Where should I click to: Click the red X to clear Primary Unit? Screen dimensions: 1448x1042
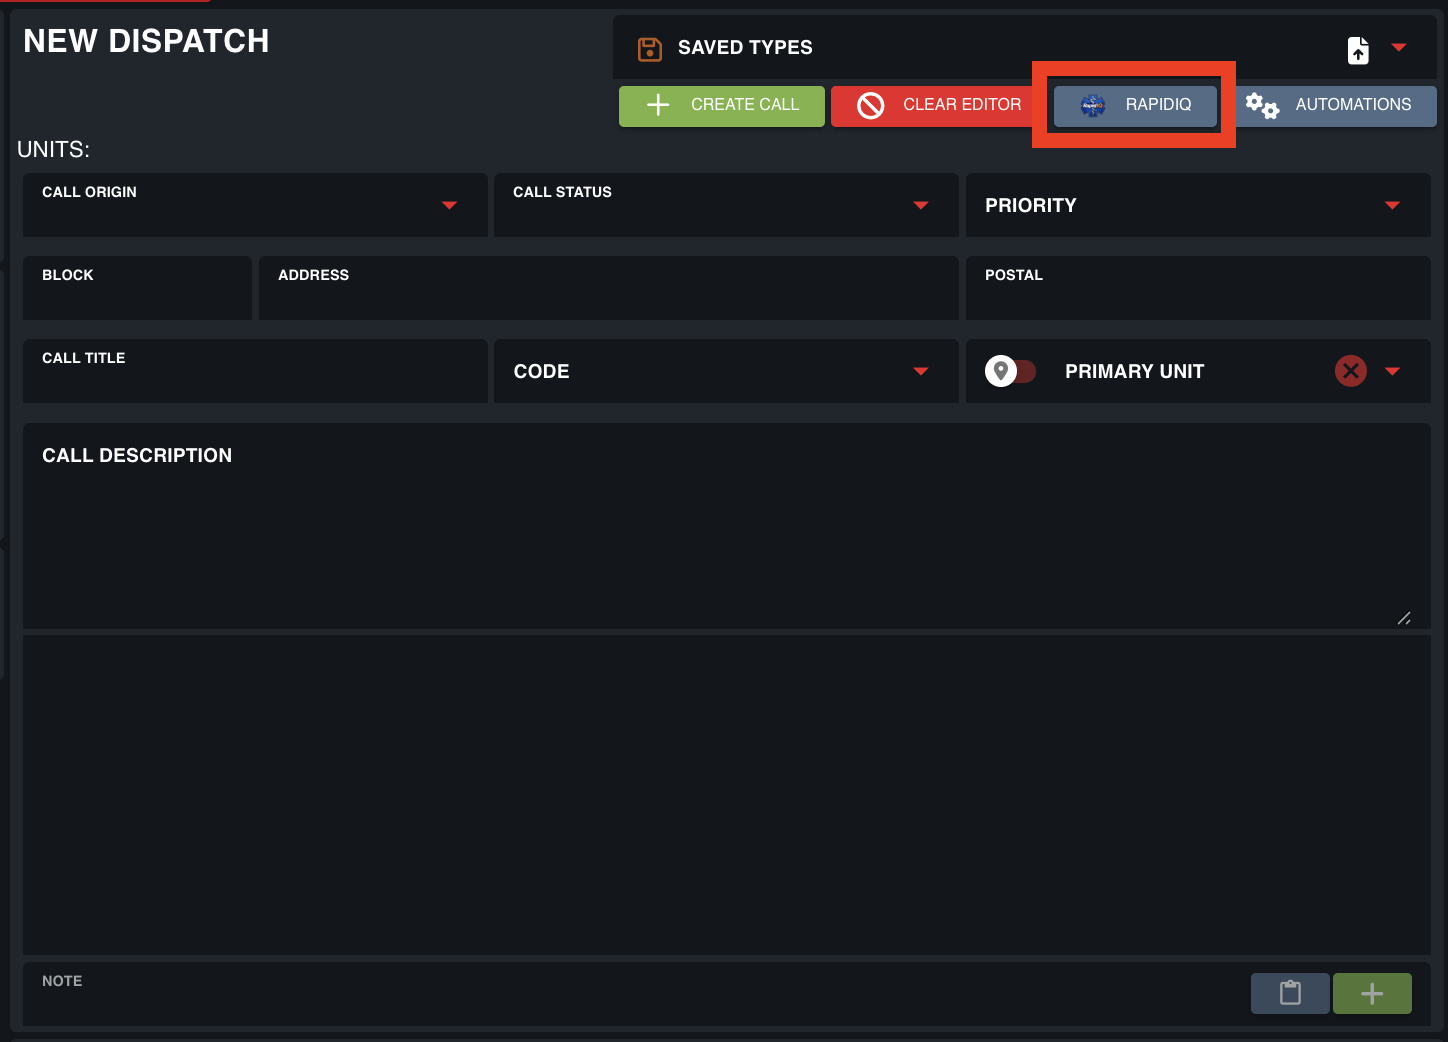tap(1350, 371)
